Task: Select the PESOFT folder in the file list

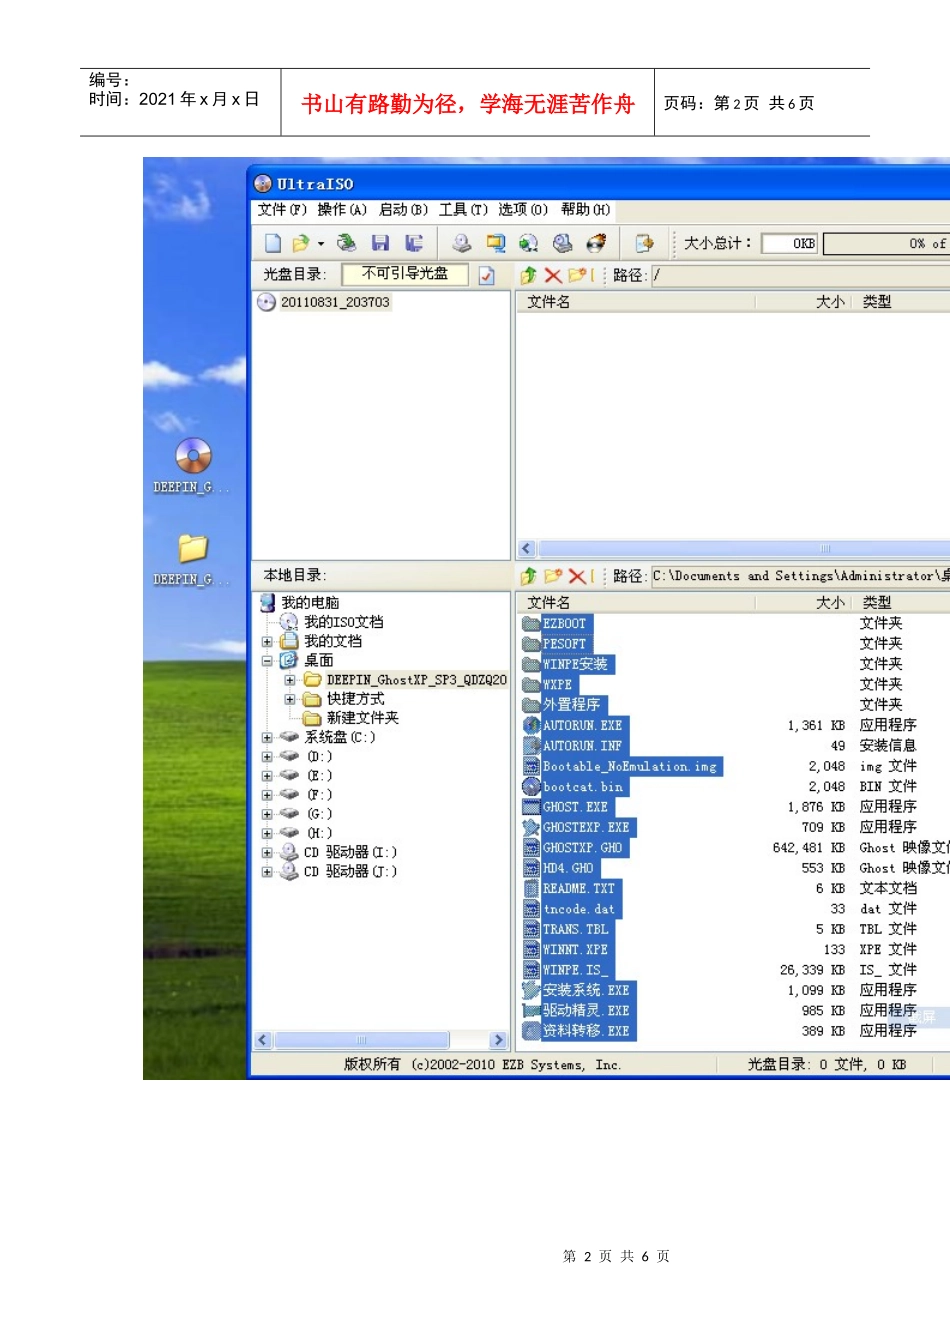Action: pyautogui.click(x=564, y=644)
